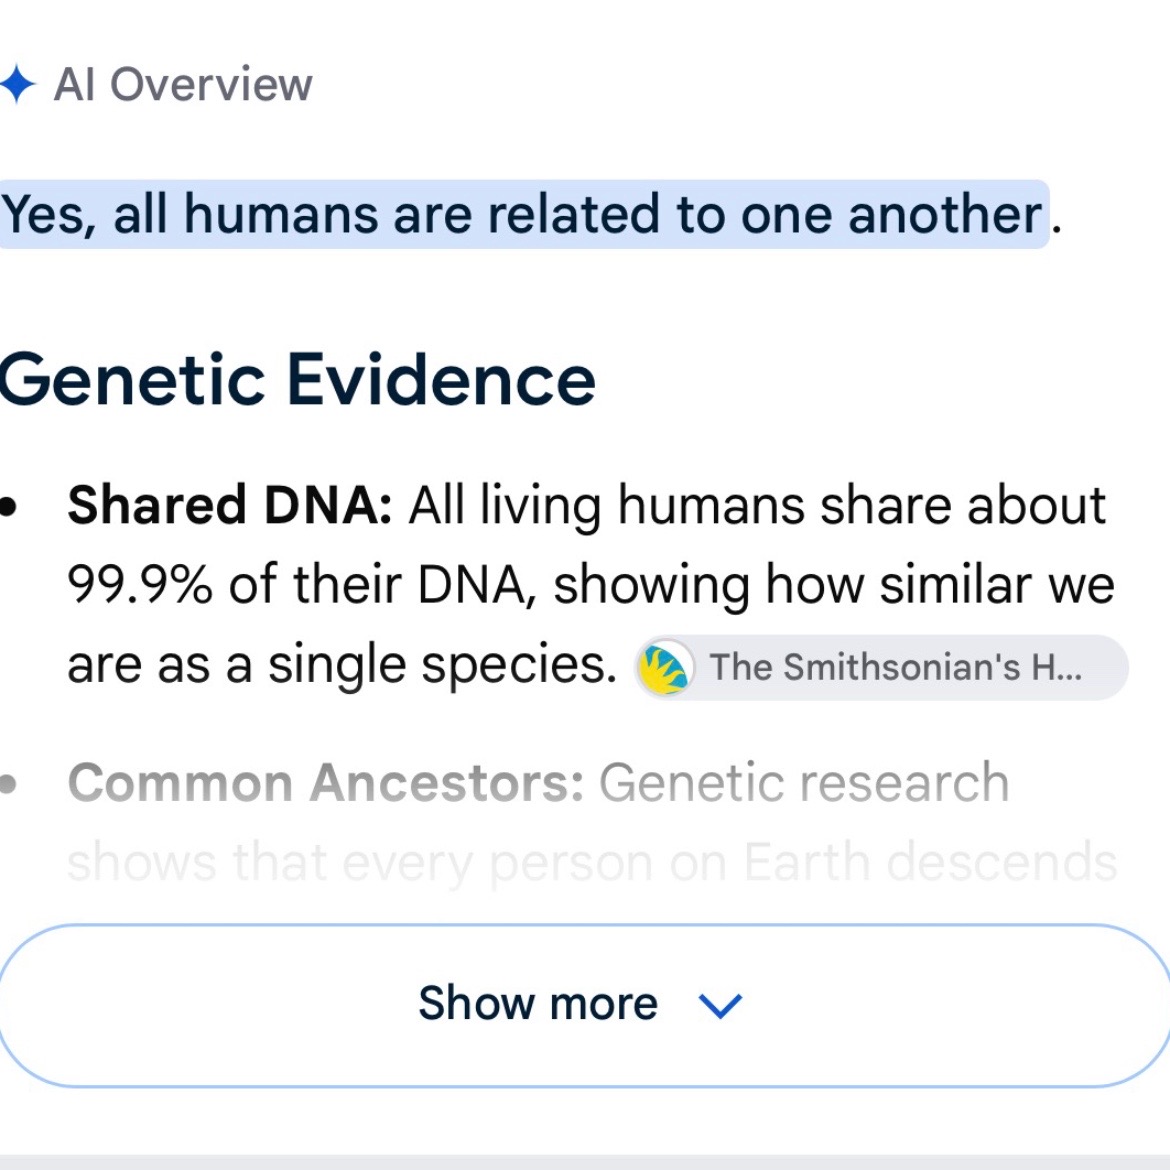The image size is (1170, 1170).
Task: Click the Genetic Evidence heading
Action: coord(297,380)
